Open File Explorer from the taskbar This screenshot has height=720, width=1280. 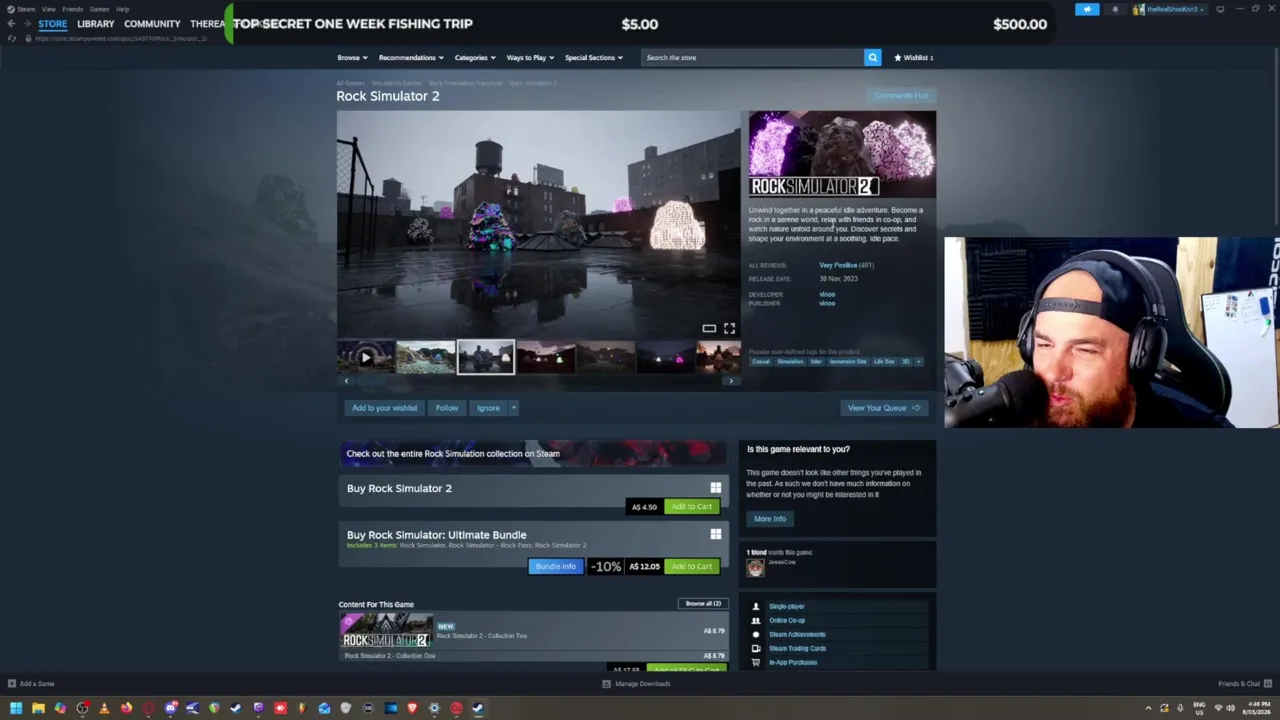[x=38, y=708]
